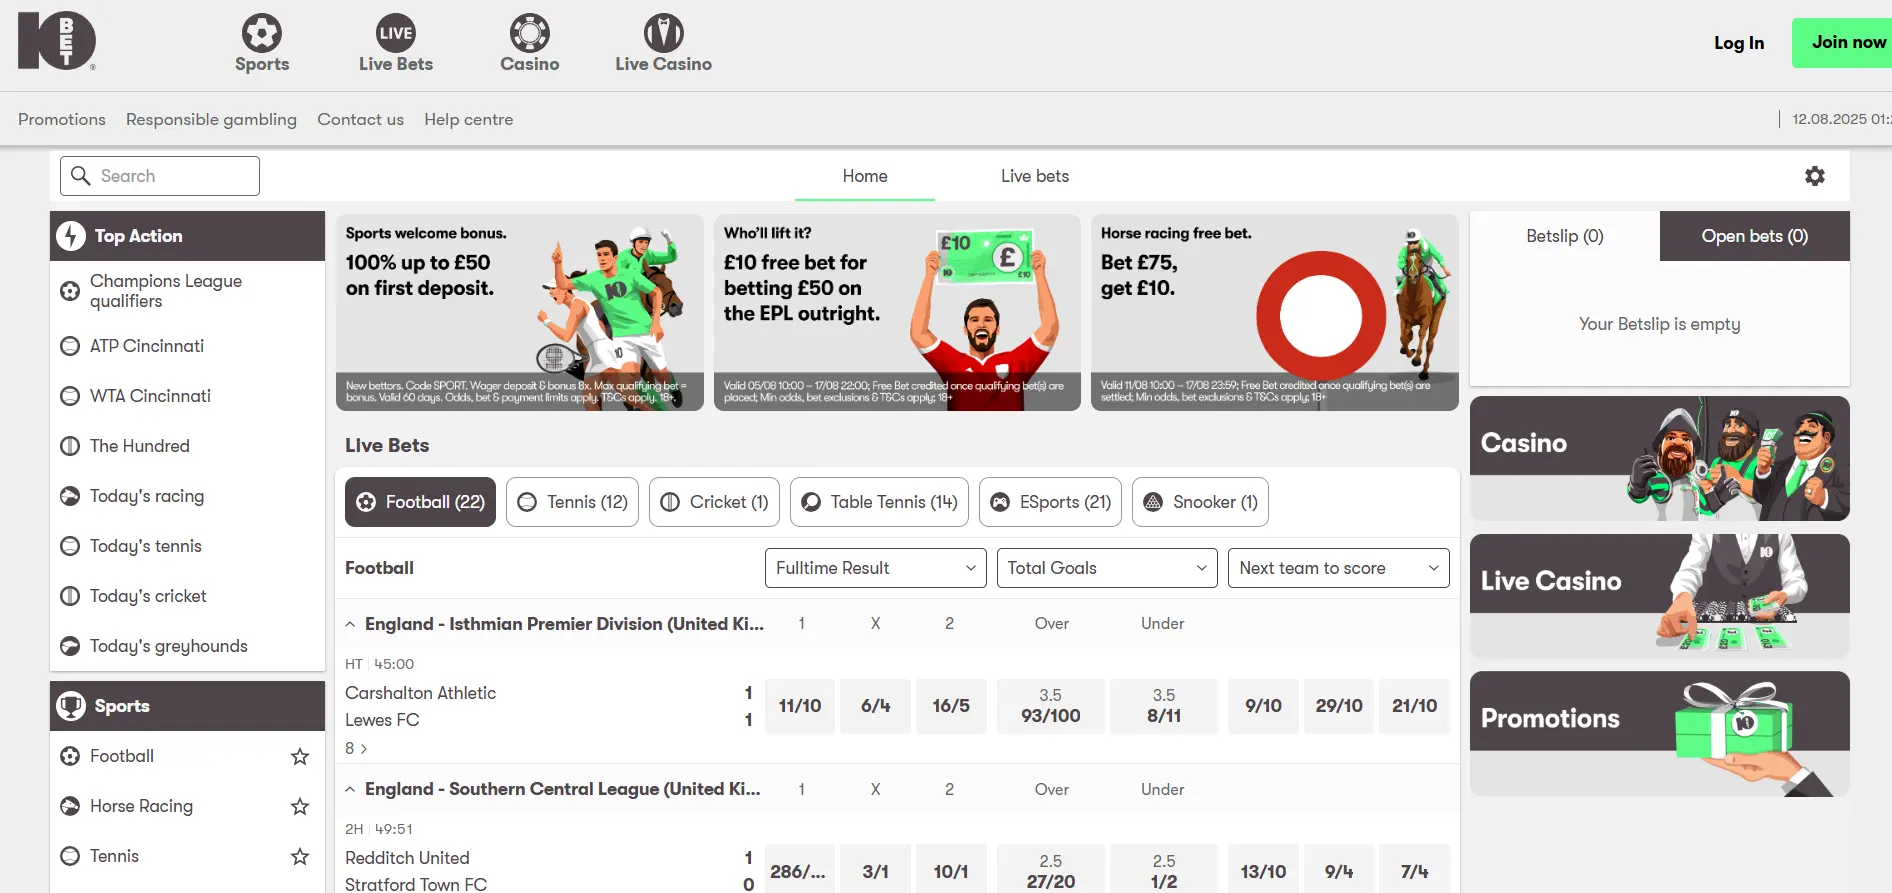Select Stratford Town win odds 10/1
Screen dimensions: 1892x893
(x=951, y=871)
